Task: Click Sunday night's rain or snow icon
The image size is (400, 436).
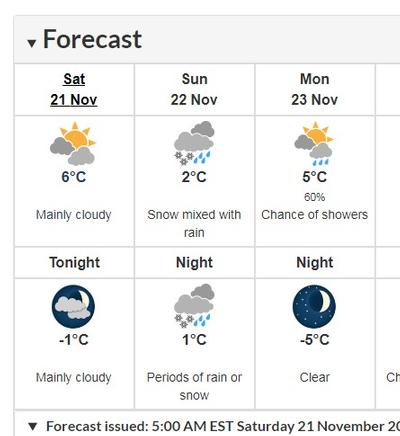Action: [x=194, y=306]
